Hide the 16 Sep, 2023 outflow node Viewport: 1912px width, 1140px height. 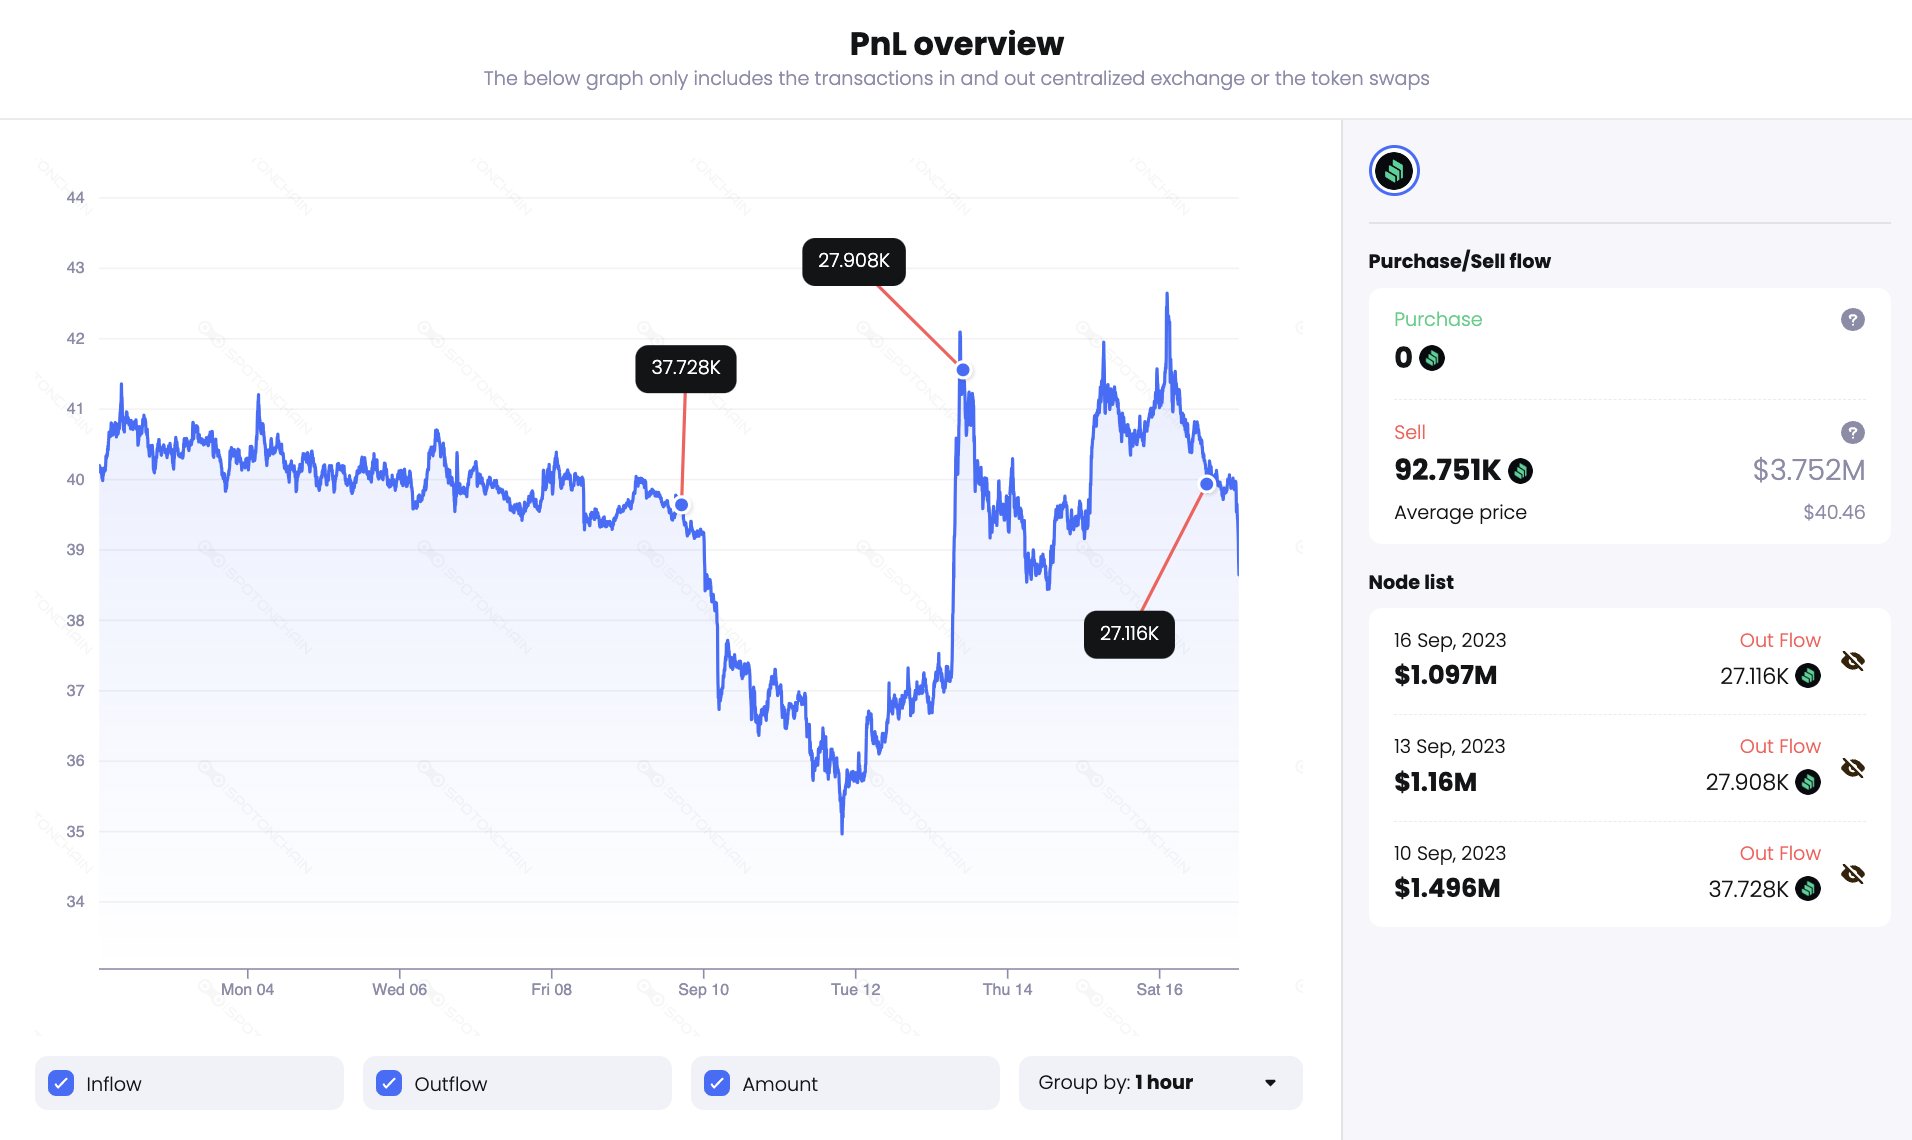pos(1853,661)
